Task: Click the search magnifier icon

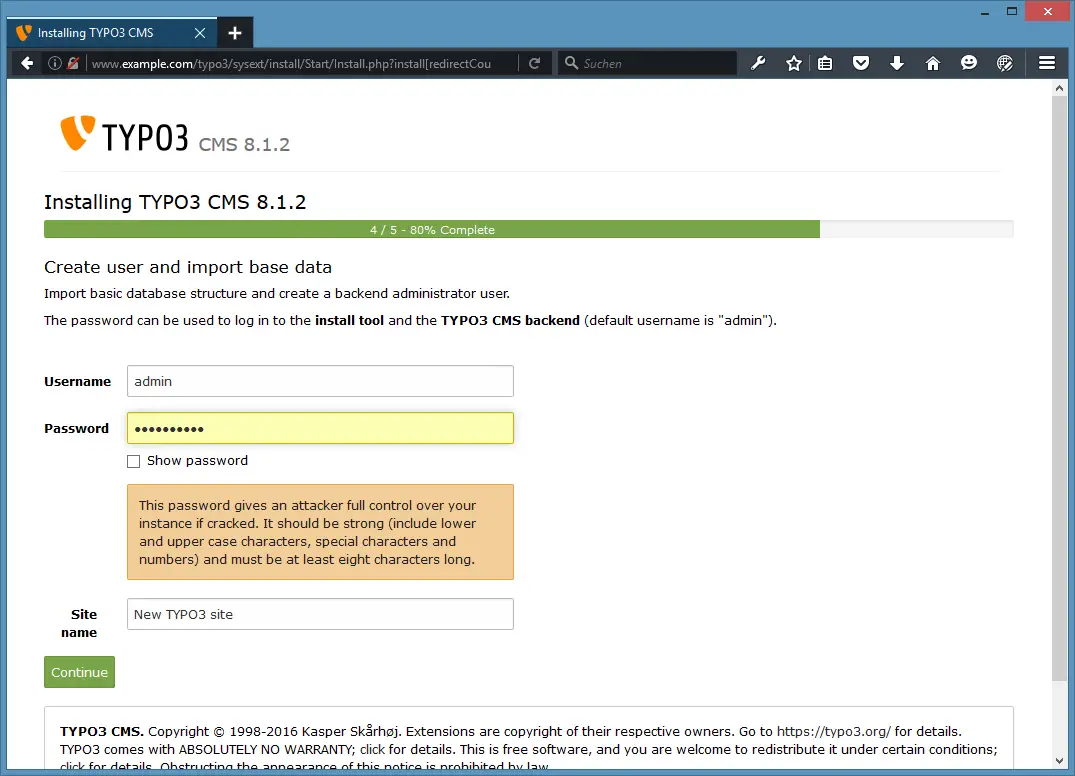Action: 571,63
